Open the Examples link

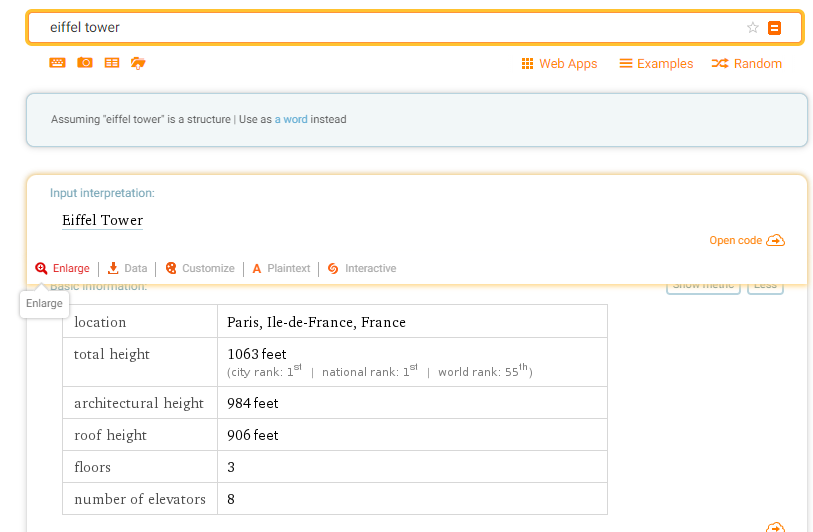[x=656, y=64]
